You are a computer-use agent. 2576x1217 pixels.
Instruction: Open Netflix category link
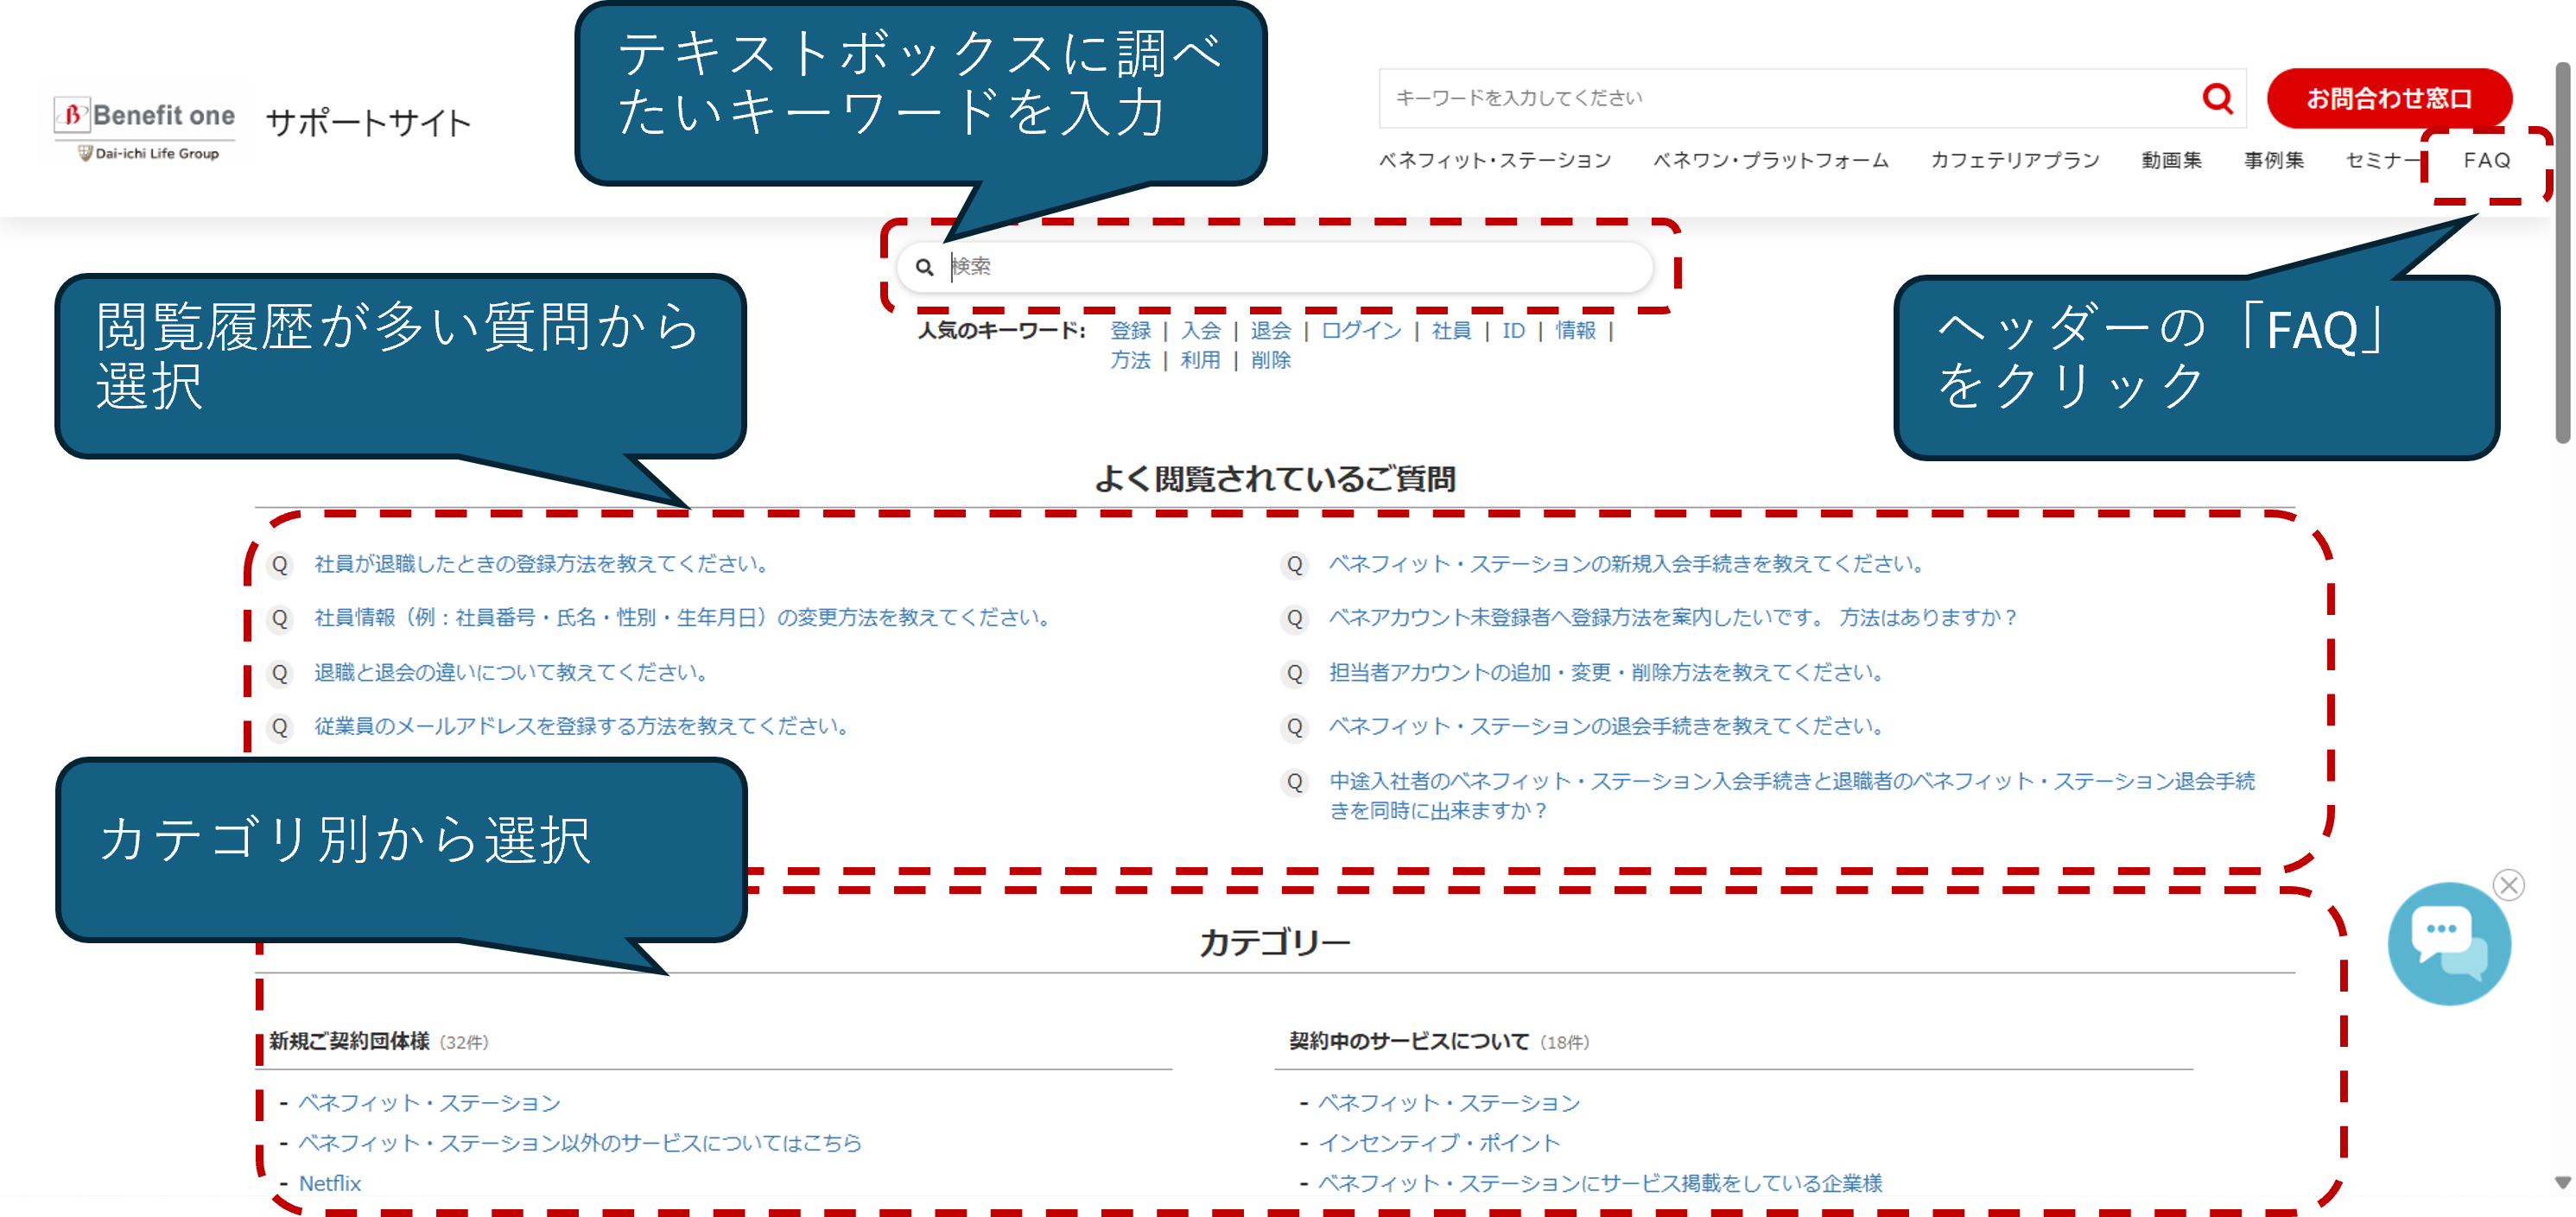[x=330, y=1183]
